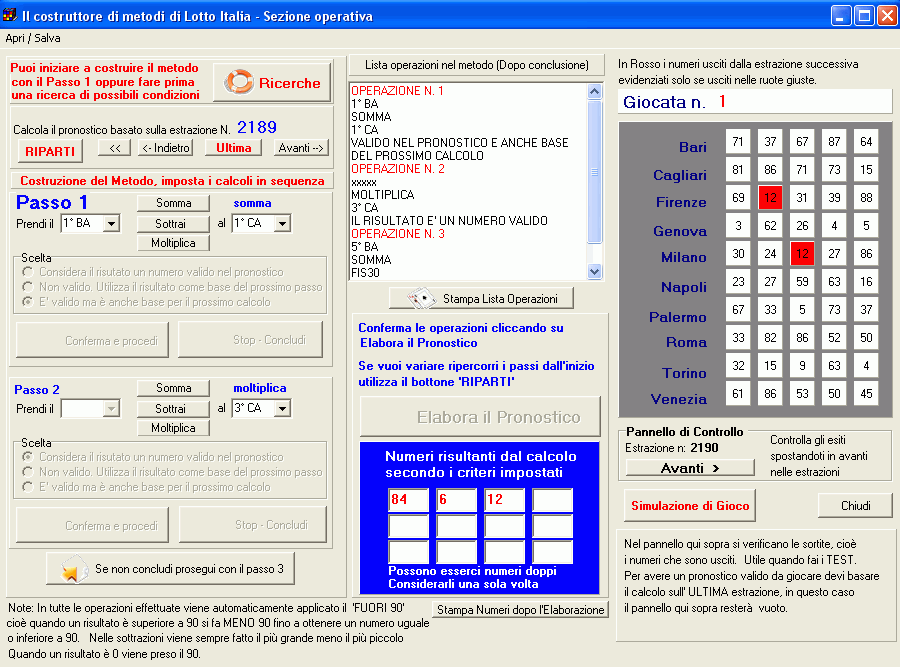Click result cell showing 12
This screenshot has height=667, width=900.
pyautogui.click(x=505, y=499)
